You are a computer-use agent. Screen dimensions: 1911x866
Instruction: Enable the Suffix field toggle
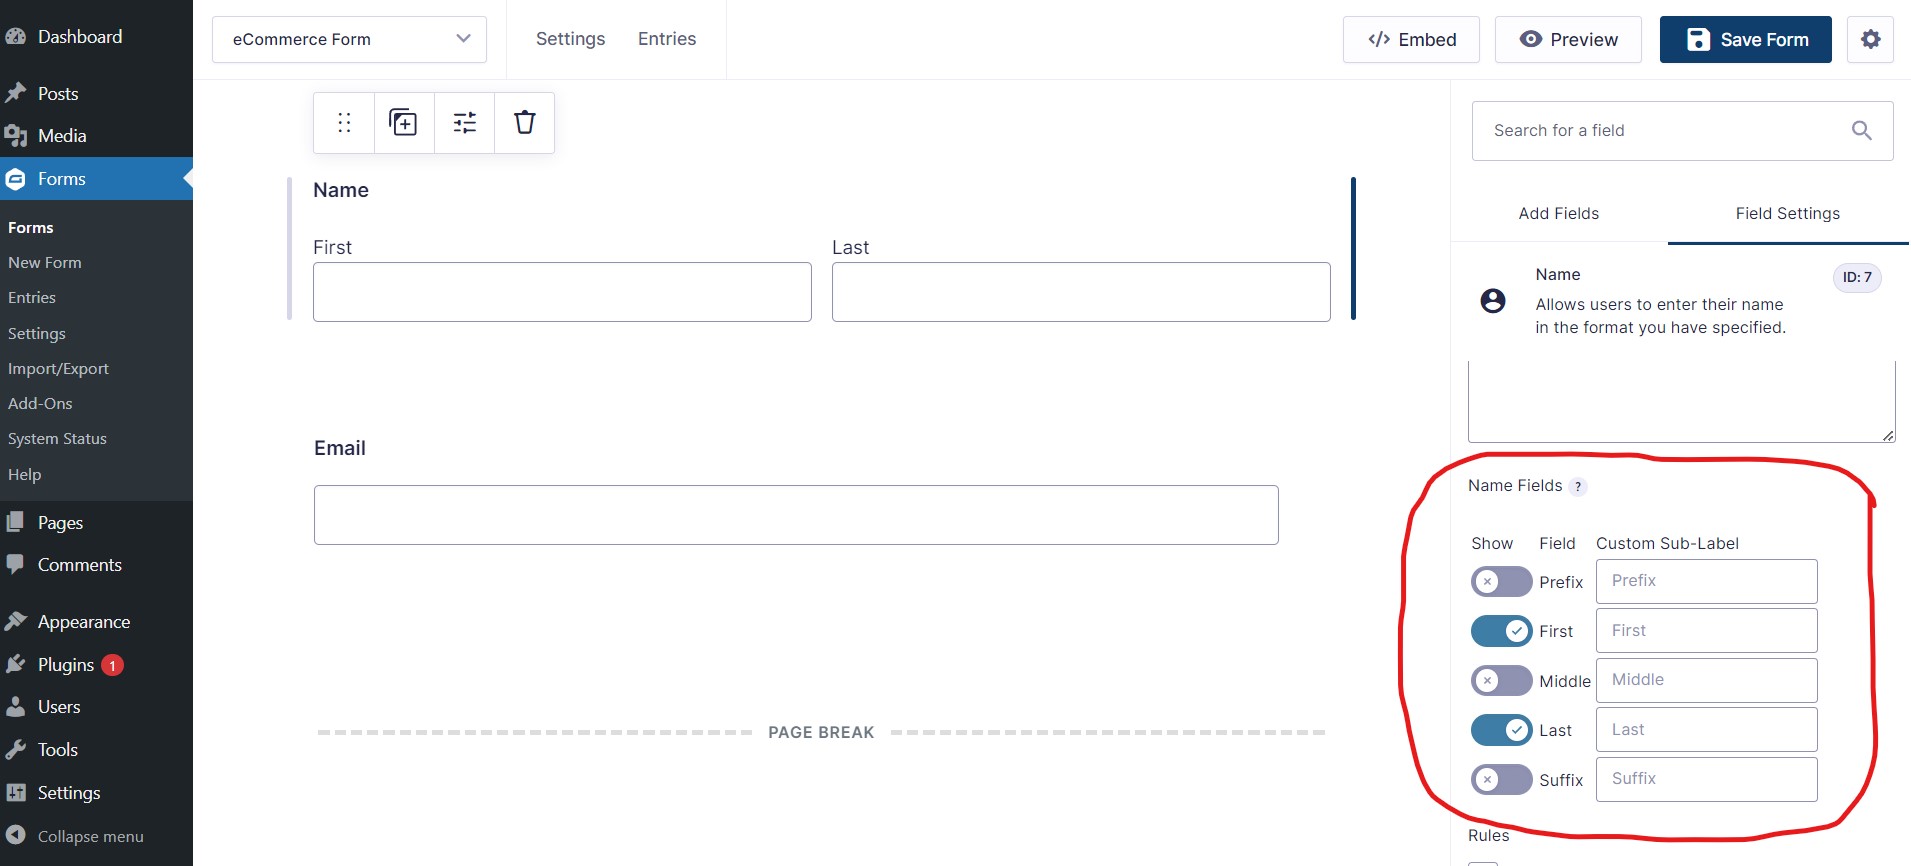[x=1501, y=780]
